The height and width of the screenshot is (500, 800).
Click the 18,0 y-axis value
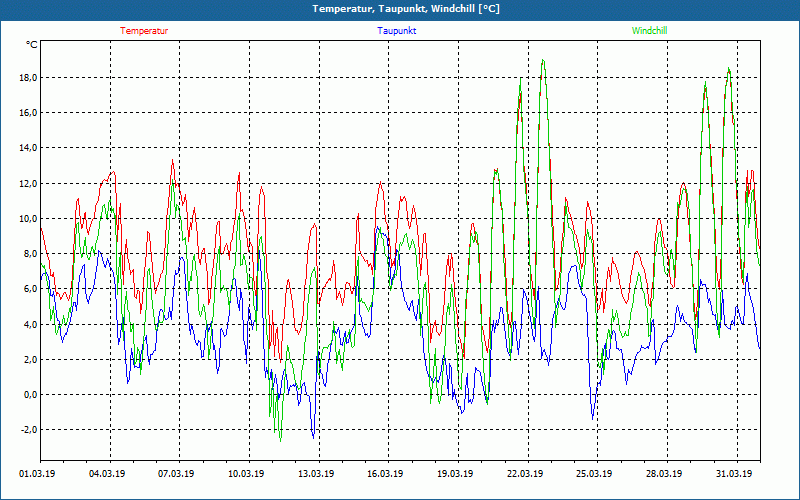(28, 78)
